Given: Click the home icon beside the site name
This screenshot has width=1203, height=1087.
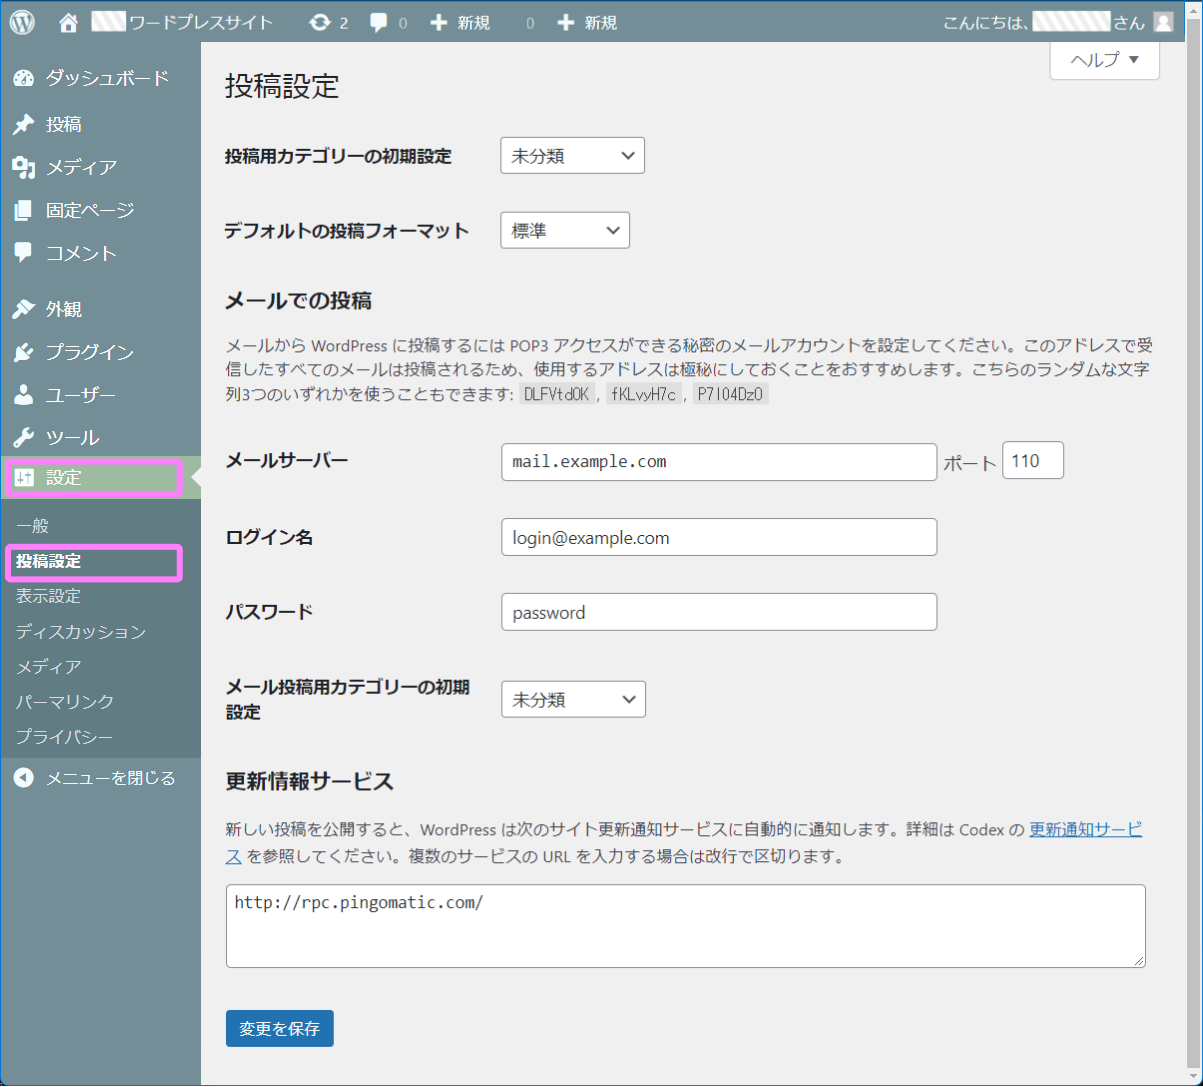Looking at the screenshot, I should coord(67,21).
